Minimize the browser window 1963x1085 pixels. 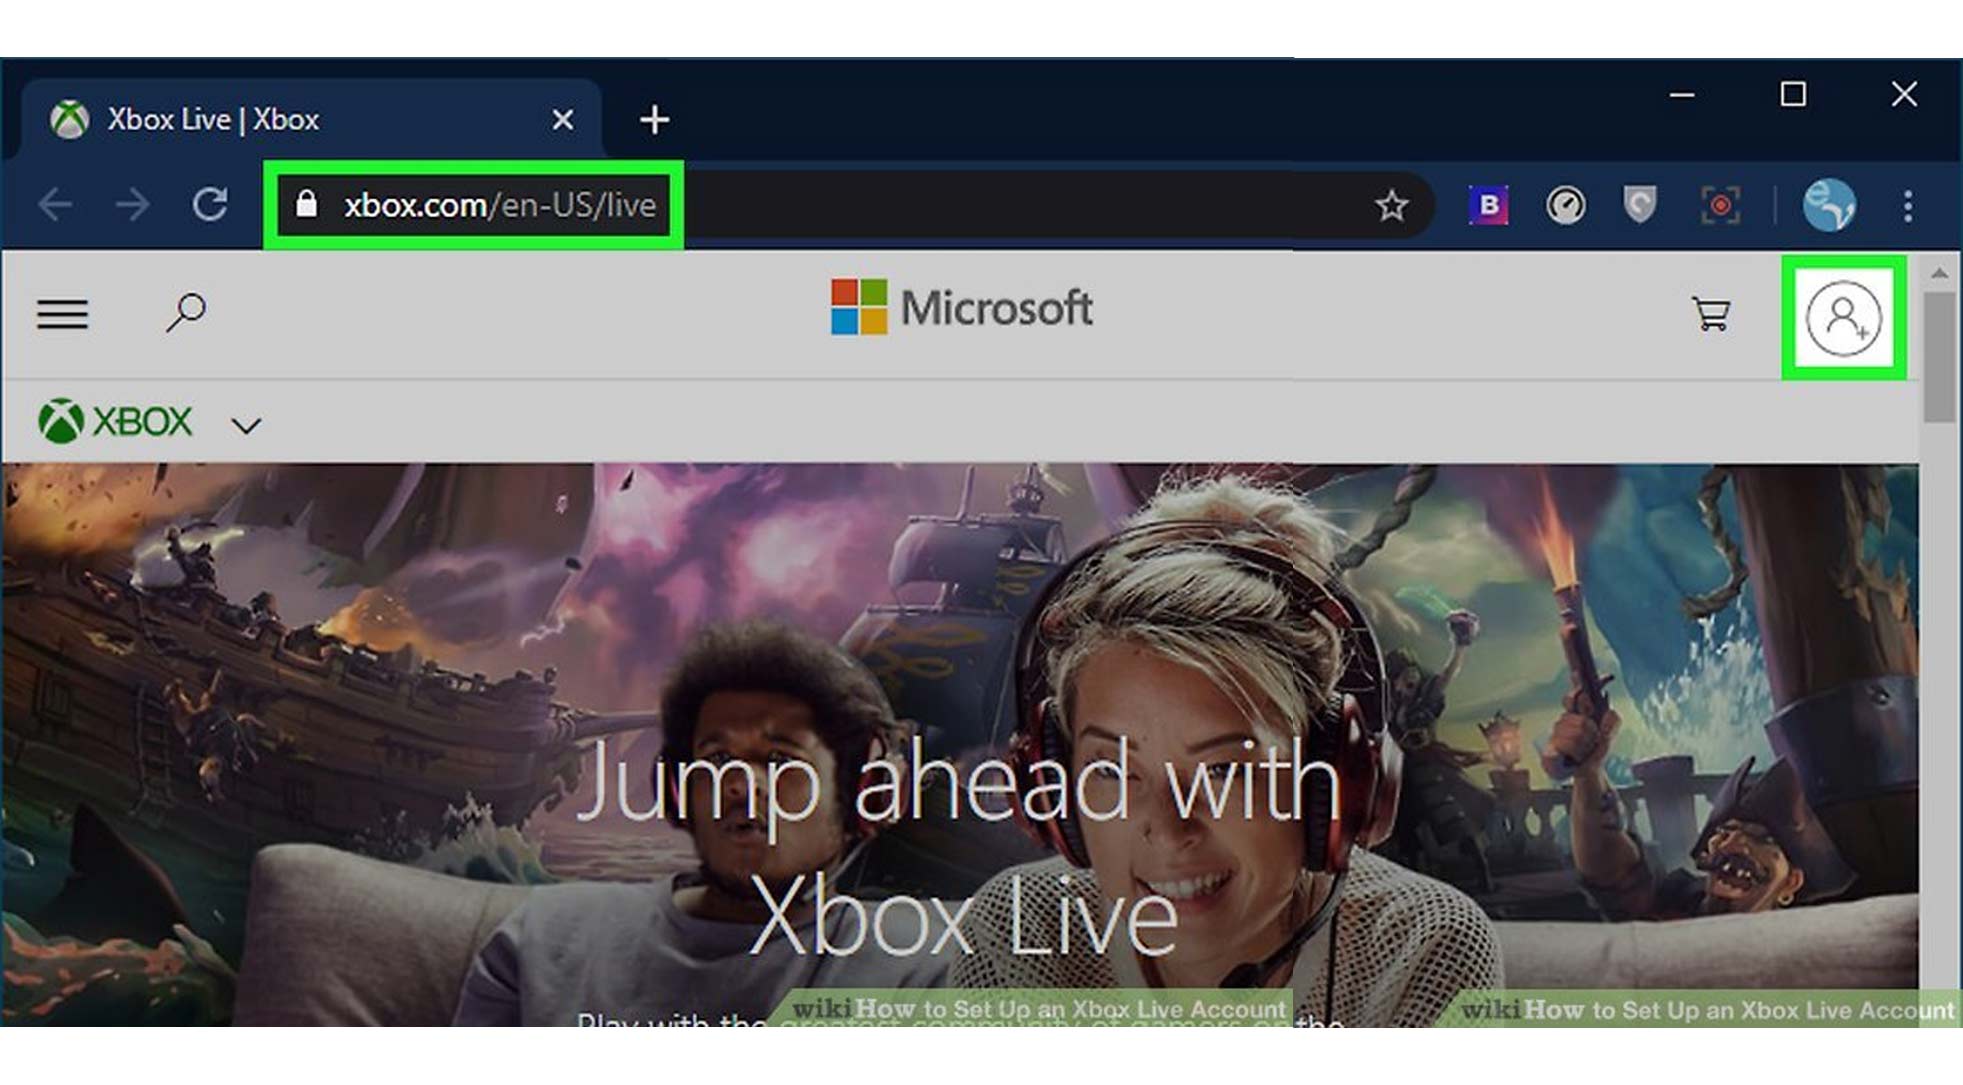pyautogui.click(x=1682, y=95)
